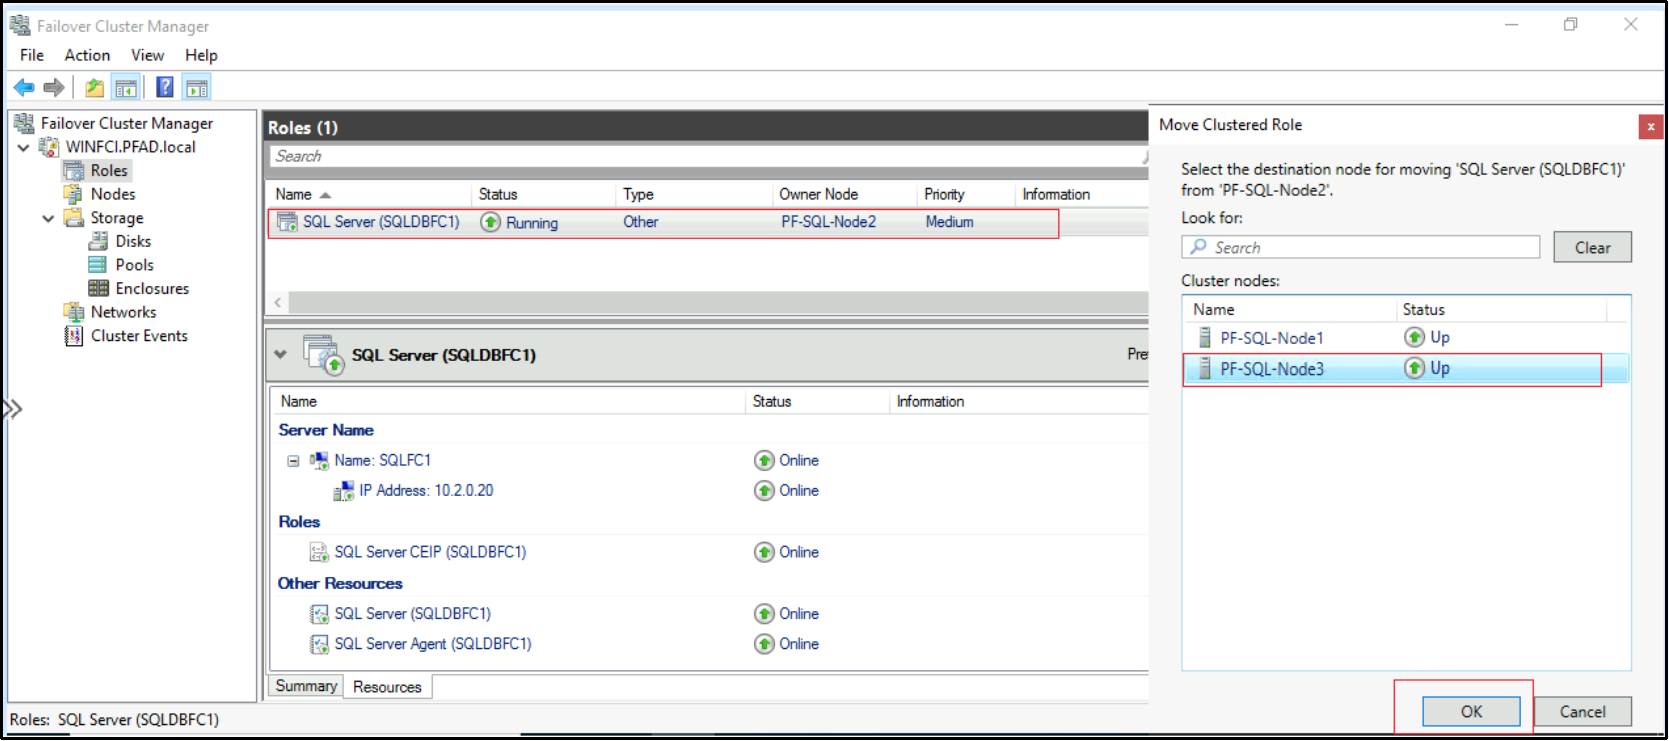
Task: Switch to the Resources tab
Action: point(387,687)
